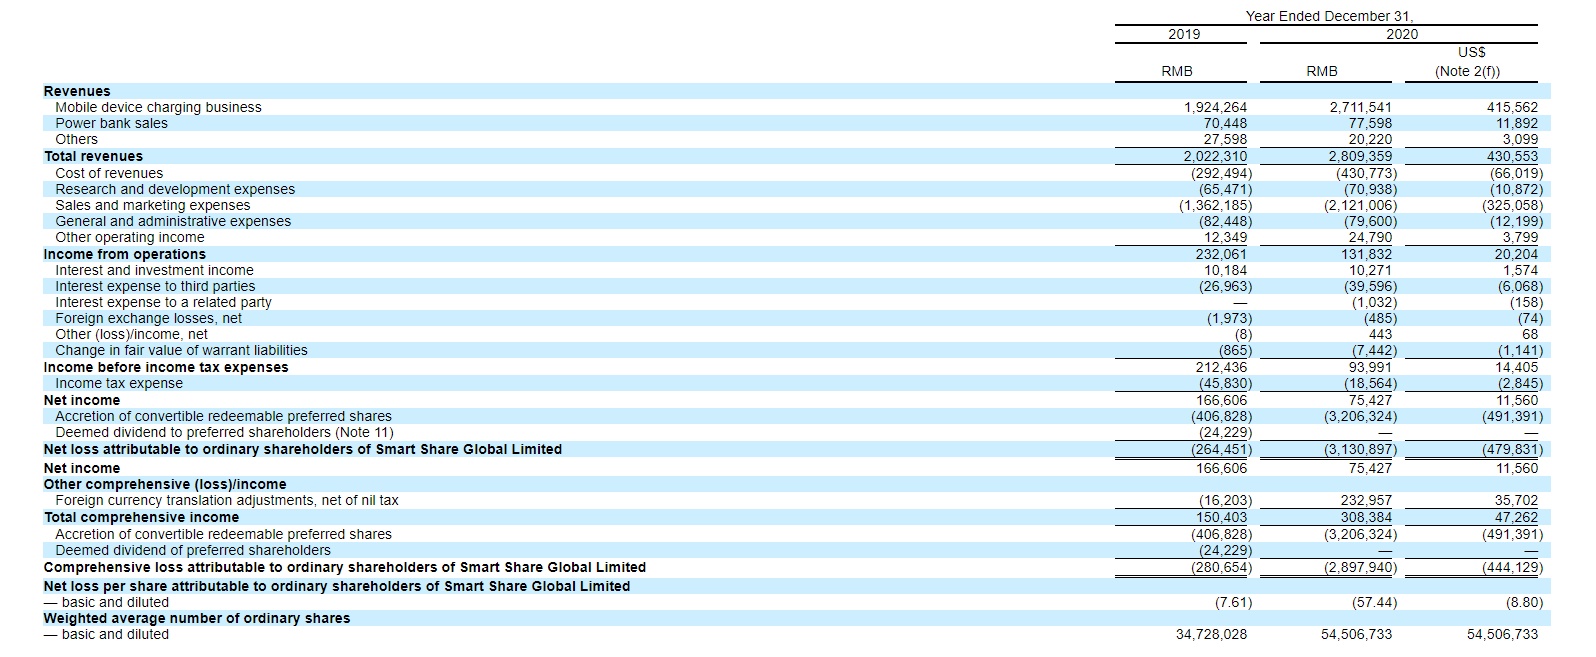Screen dimensions: 1596x657
Task: Select the Cost of revenues row label
Action: 109,173
